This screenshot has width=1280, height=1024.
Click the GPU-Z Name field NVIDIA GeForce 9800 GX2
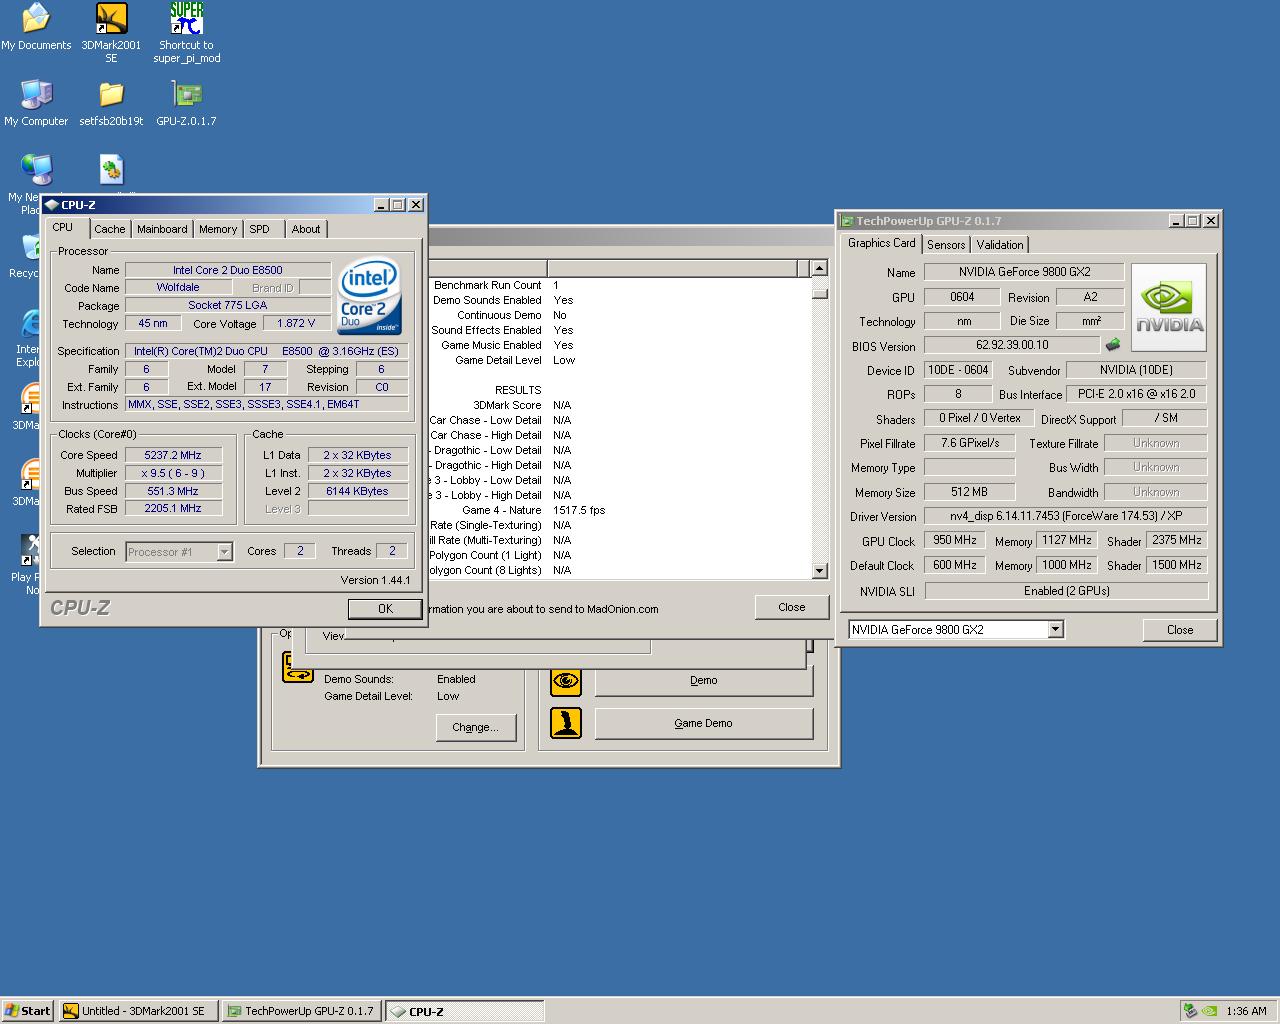pyautogui.click(x=1024, y=272)
